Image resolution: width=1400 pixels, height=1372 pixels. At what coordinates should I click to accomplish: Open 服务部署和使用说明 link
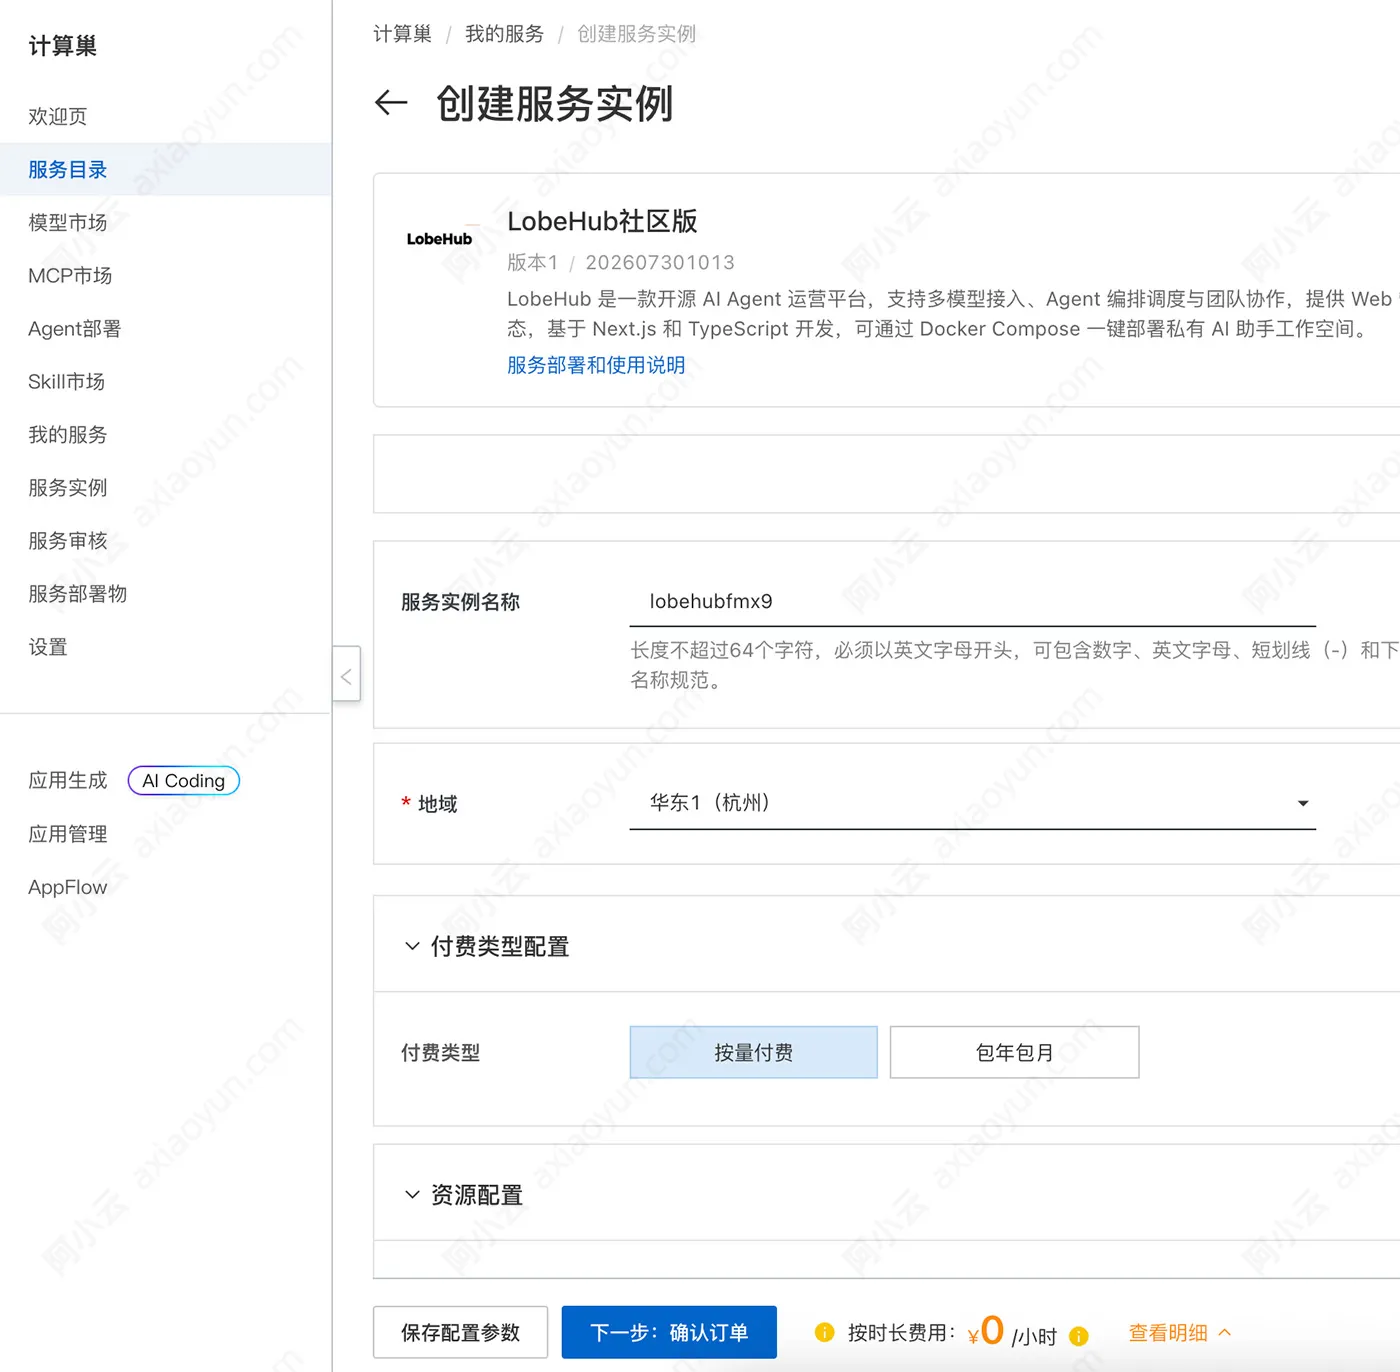click(596, 365)
